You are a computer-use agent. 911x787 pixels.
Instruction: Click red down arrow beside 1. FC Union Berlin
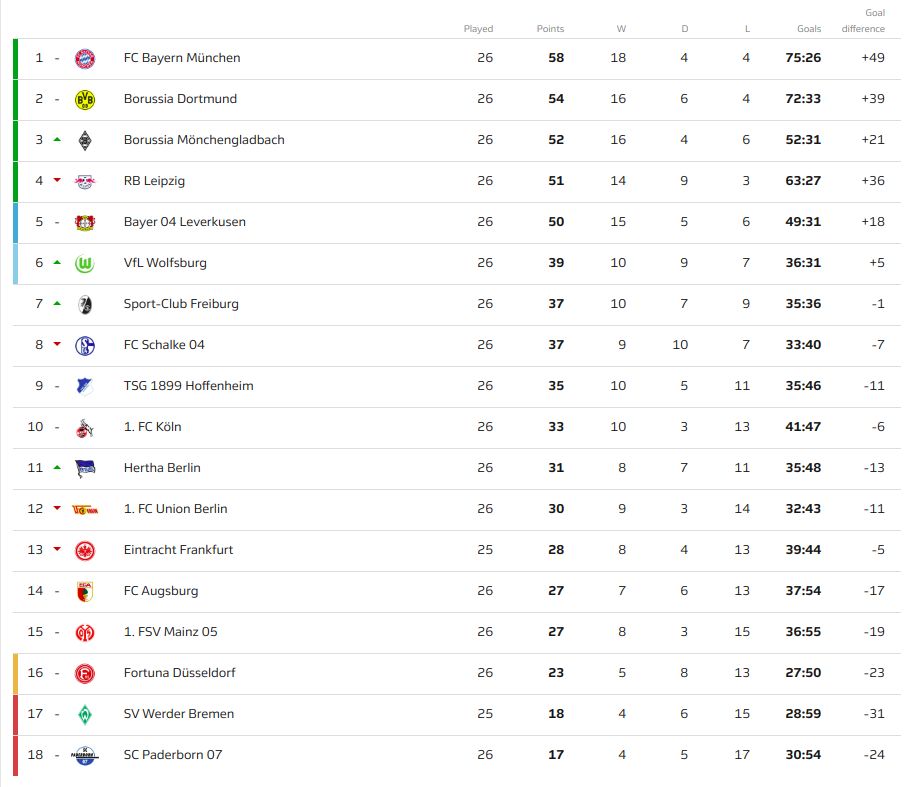pos(57,509)
